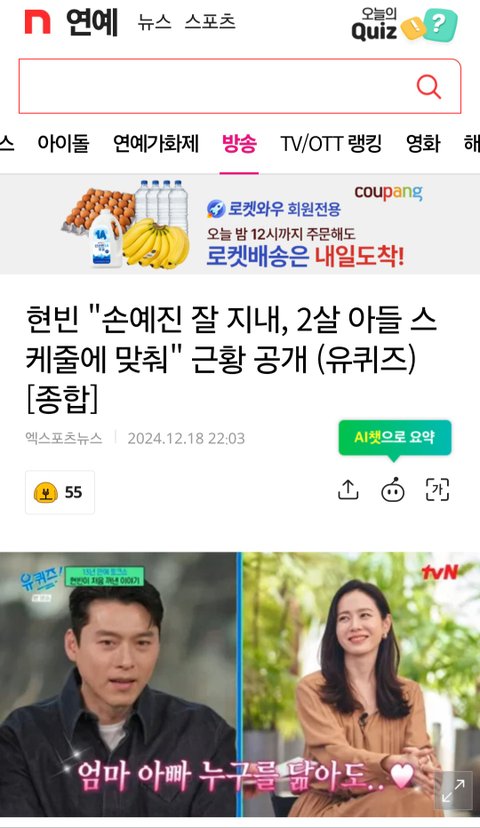Click the AI챗으로 요약 button

395,437
